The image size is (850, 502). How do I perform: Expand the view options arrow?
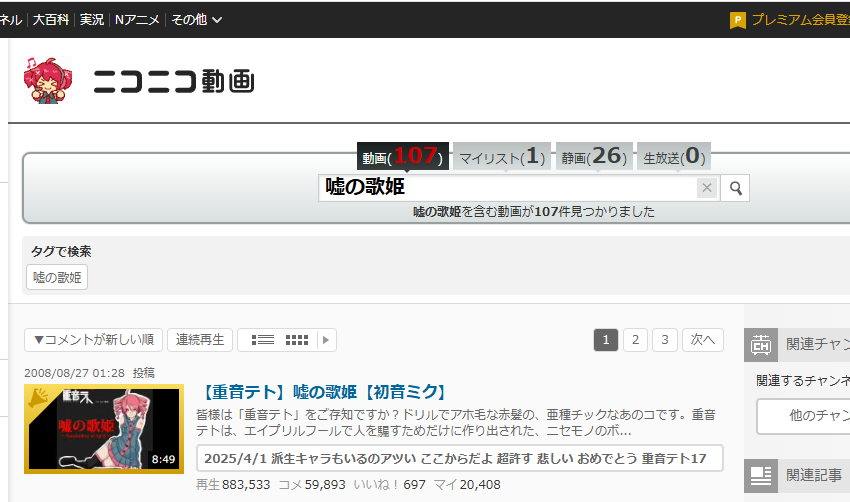326,340
